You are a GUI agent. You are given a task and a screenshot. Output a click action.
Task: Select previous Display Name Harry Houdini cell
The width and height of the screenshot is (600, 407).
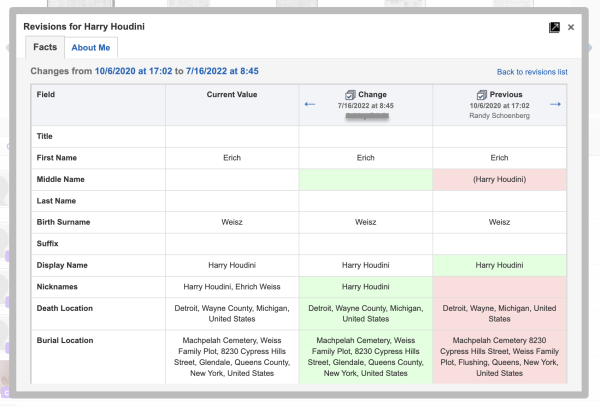tap(499, 265)
